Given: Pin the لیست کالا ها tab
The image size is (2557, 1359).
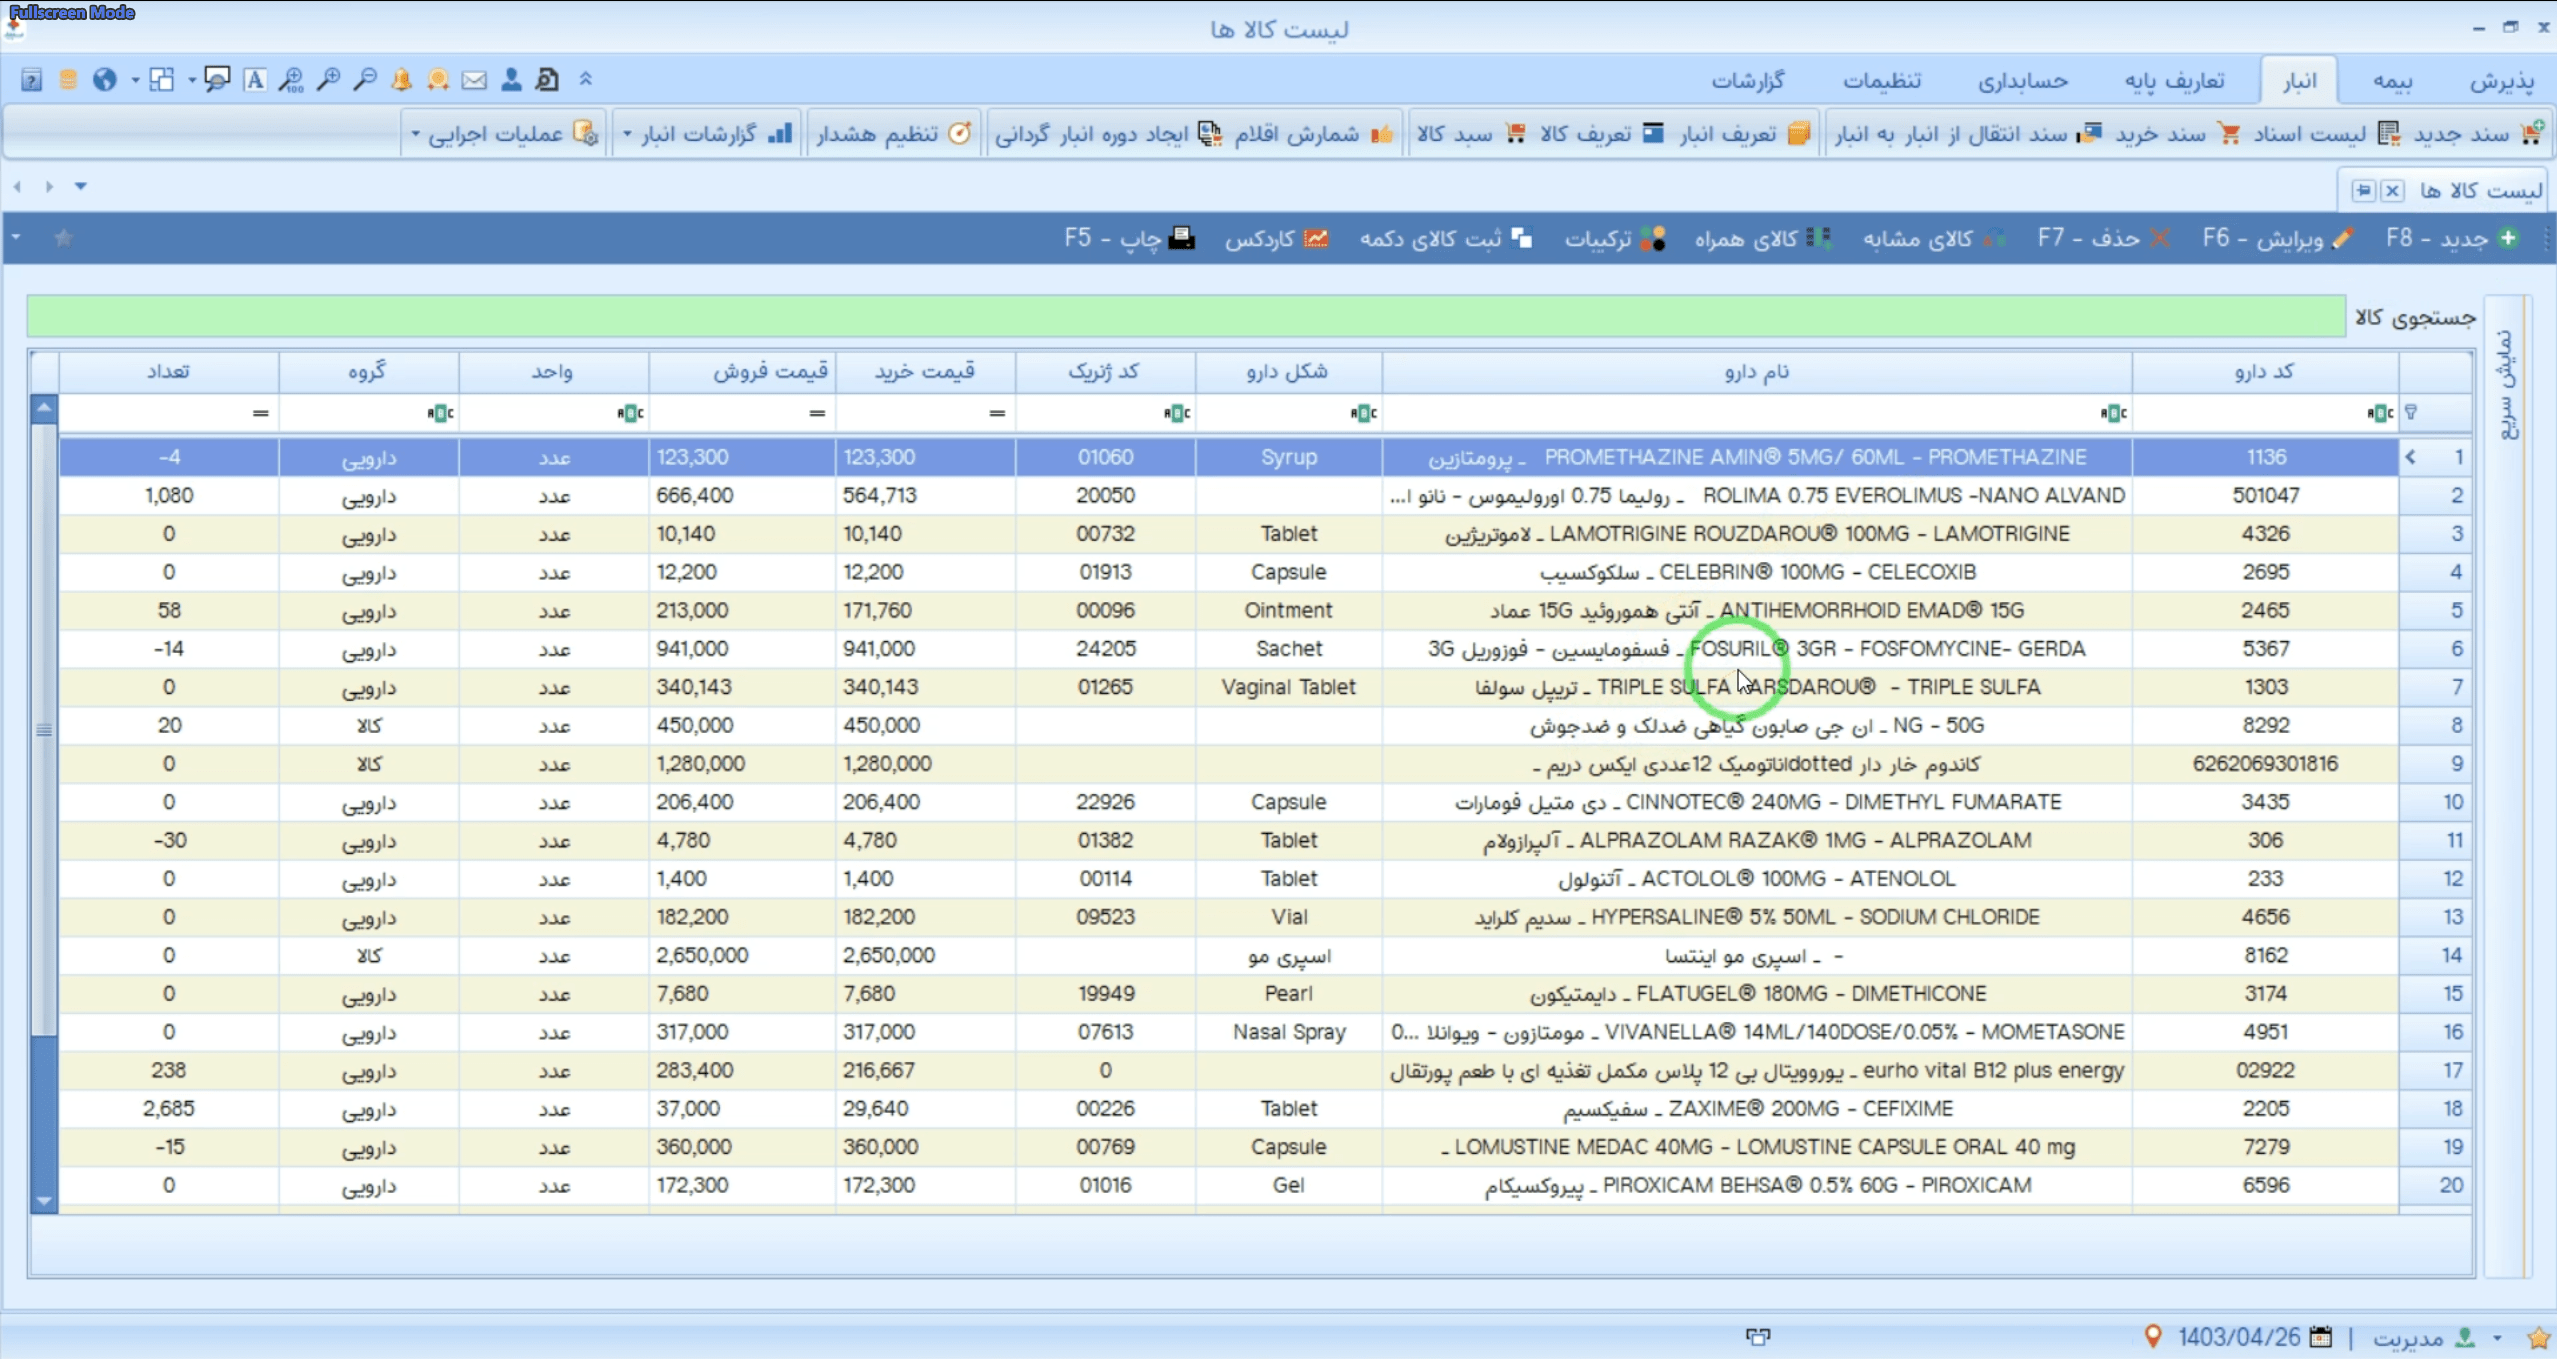Looking at the screenshot, I should (x=2364, y=190).
